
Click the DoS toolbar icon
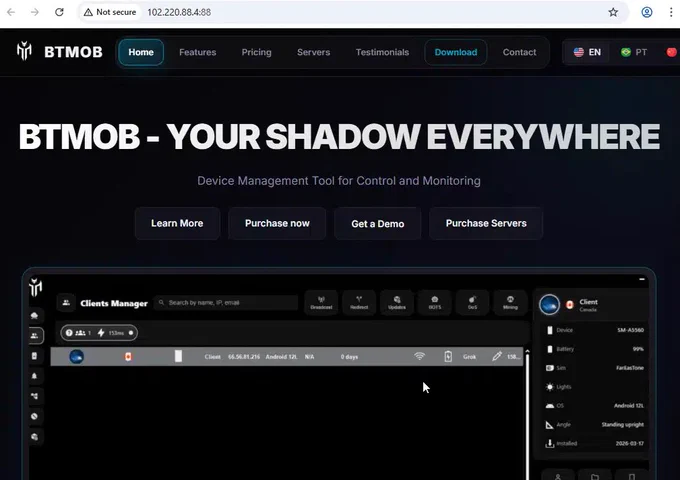pos(472,303)
